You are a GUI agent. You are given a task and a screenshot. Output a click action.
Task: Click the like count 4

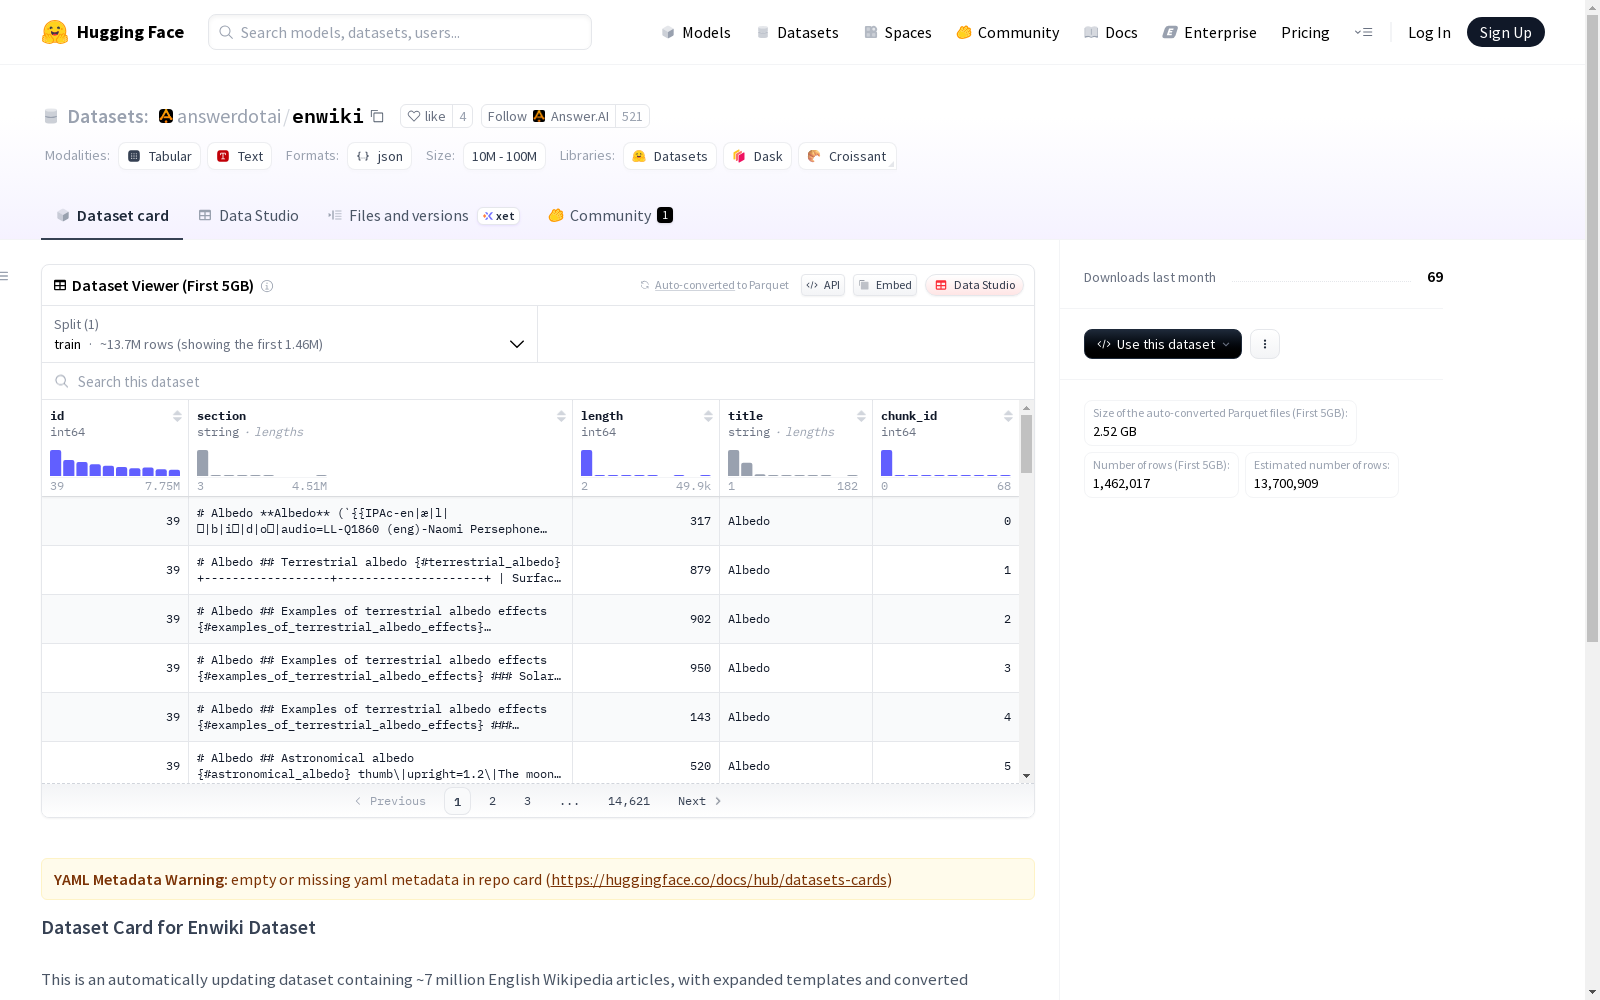[462, 116]
